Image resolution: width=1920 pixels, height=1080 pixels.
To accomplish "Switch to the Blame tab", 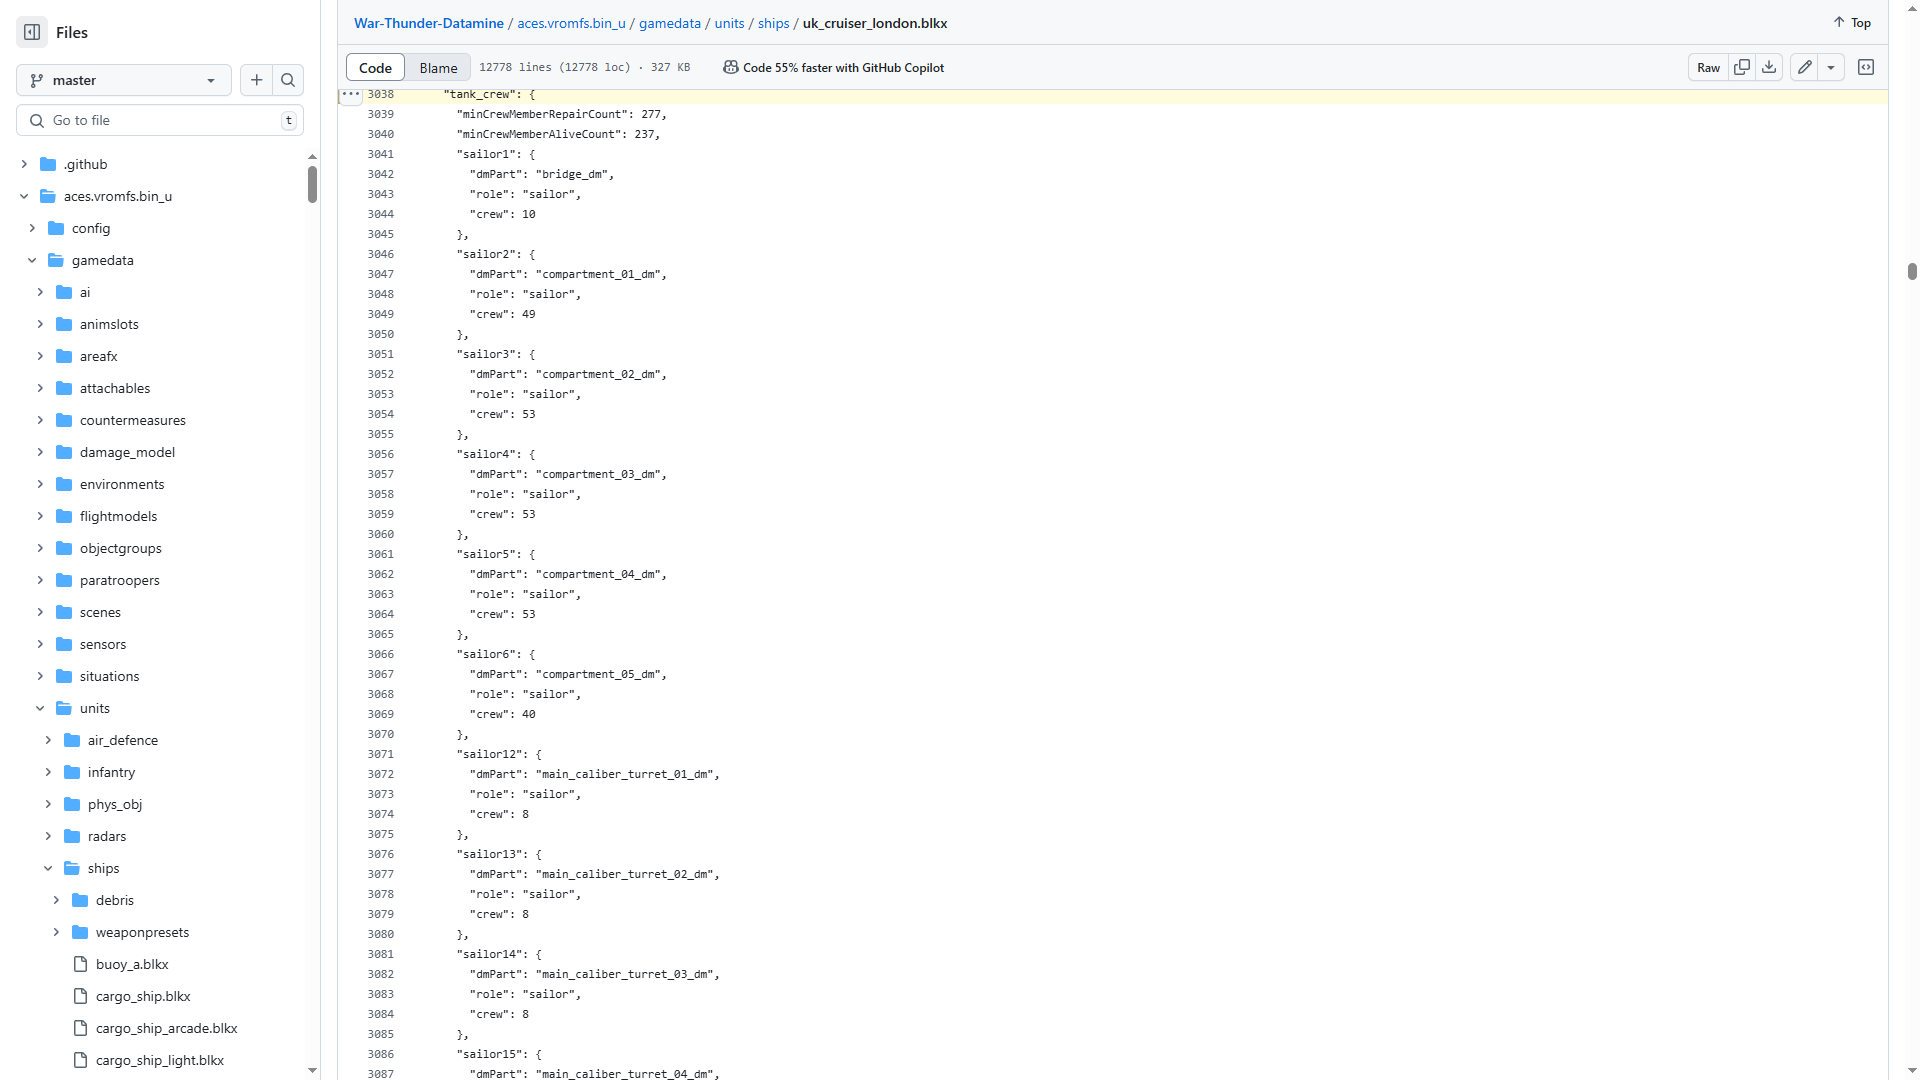I will (x=438, y=67).
